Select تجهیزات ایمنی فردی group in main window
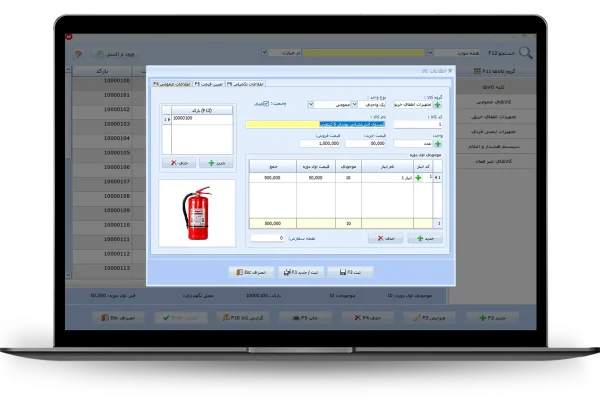Image resolution: width=600 pixels, height=400 pixels. pos(493,131)
